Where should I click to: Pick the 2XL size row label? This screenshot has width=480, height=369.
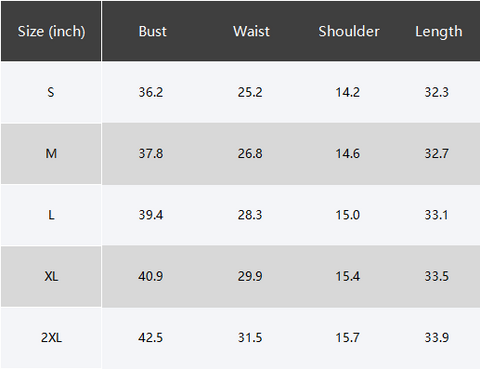tap(51, 338)
